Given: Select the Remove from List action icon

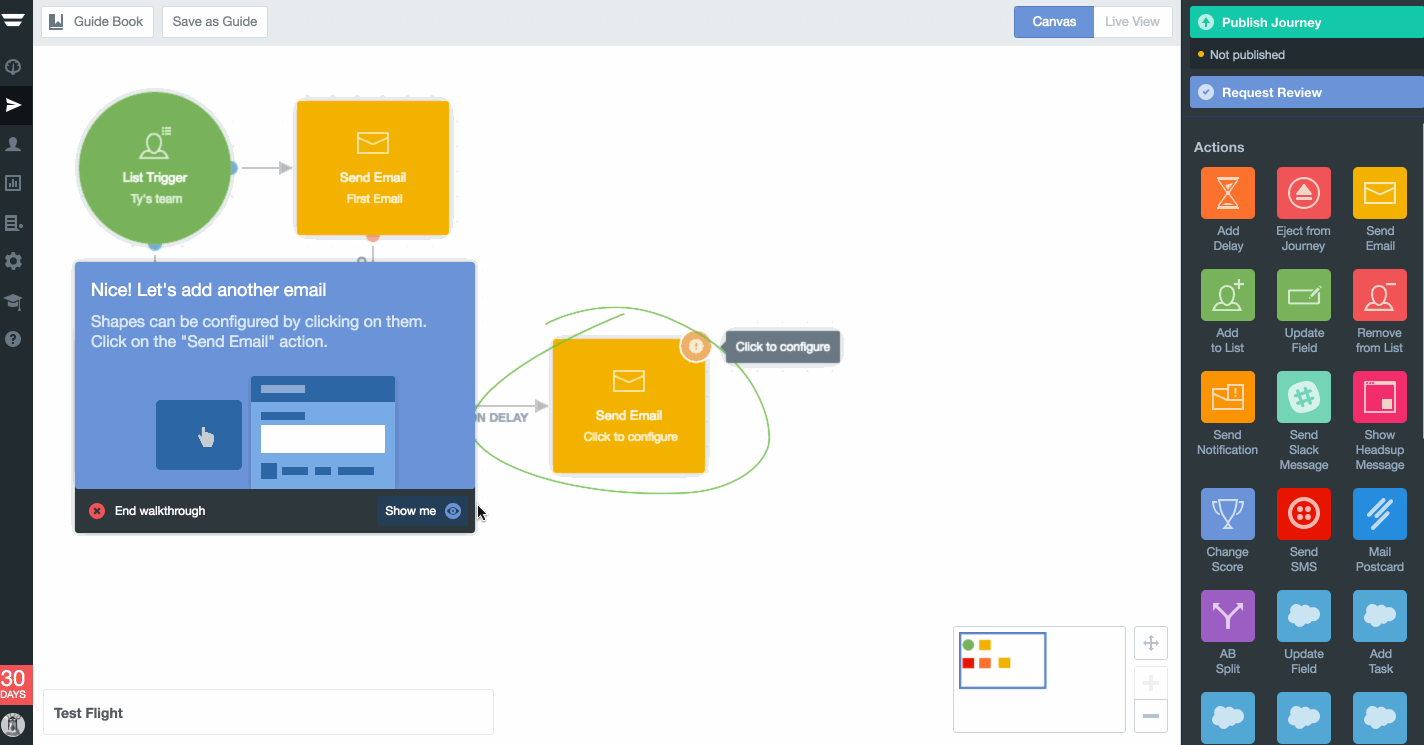Looking at the screenshot, I should click(x=1379, y=295).
